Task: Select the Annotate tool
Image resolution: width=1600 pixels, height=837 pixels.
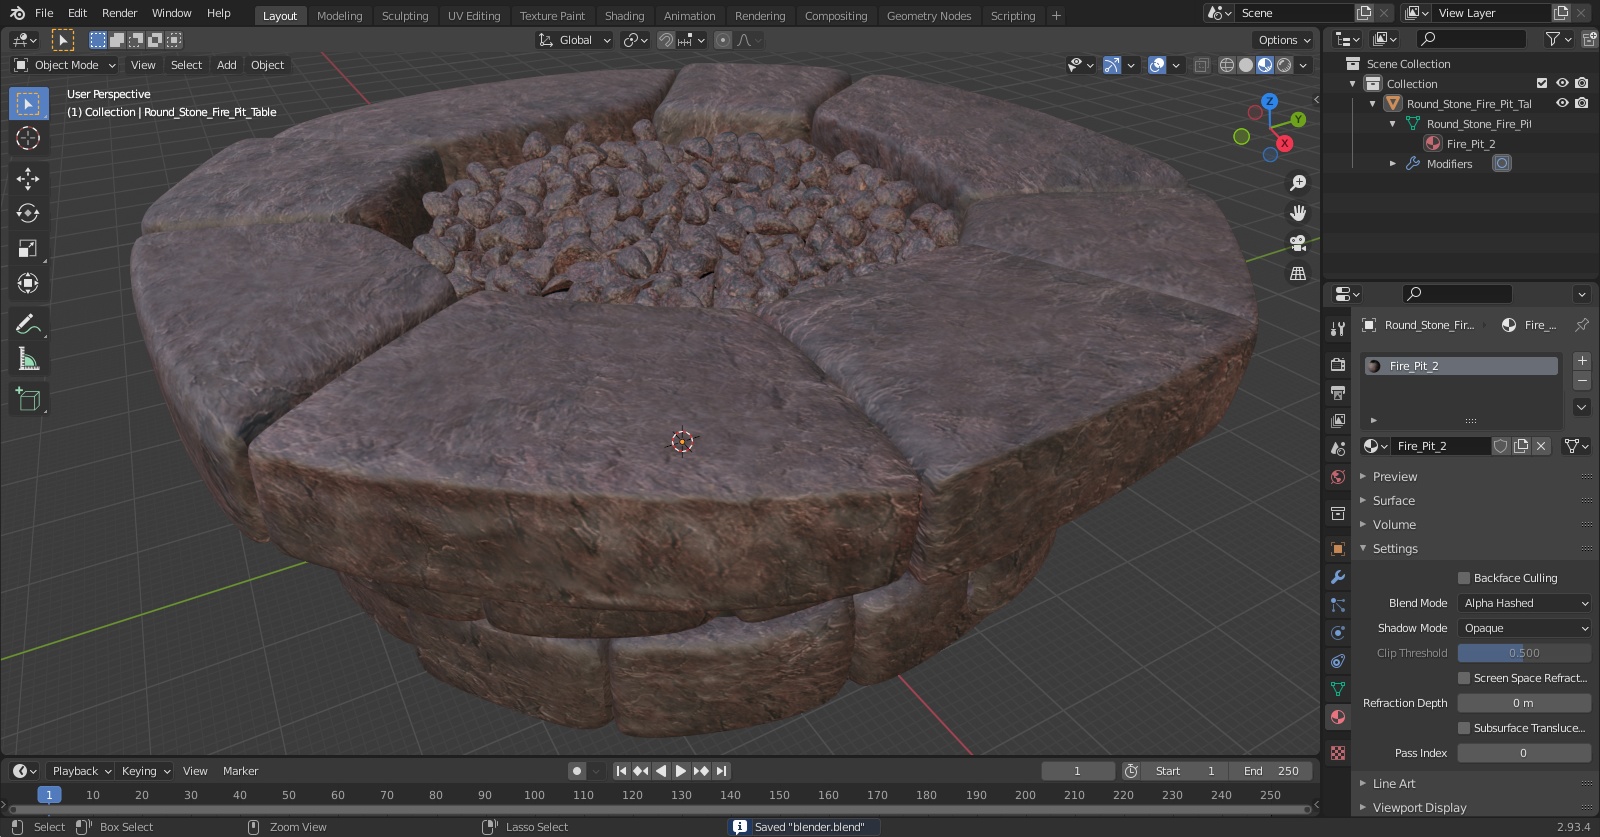Action: [28, 324]
